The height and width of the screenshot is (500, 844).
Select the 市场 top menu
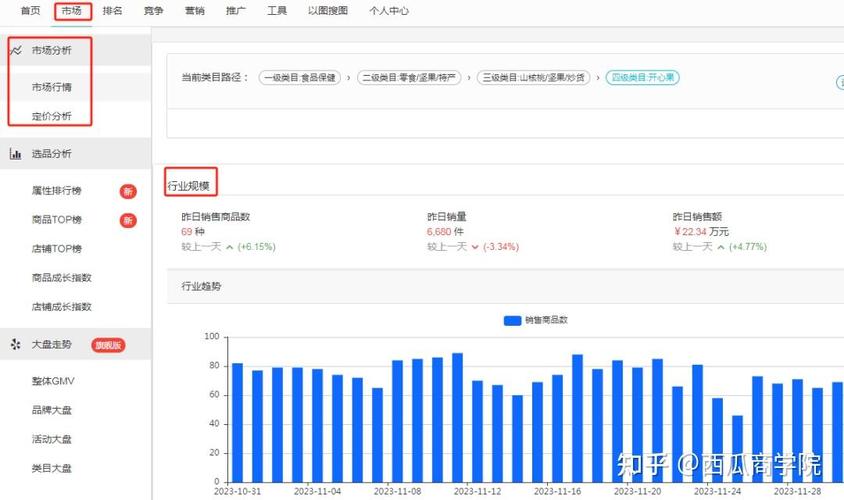click(x=72, y=11)
